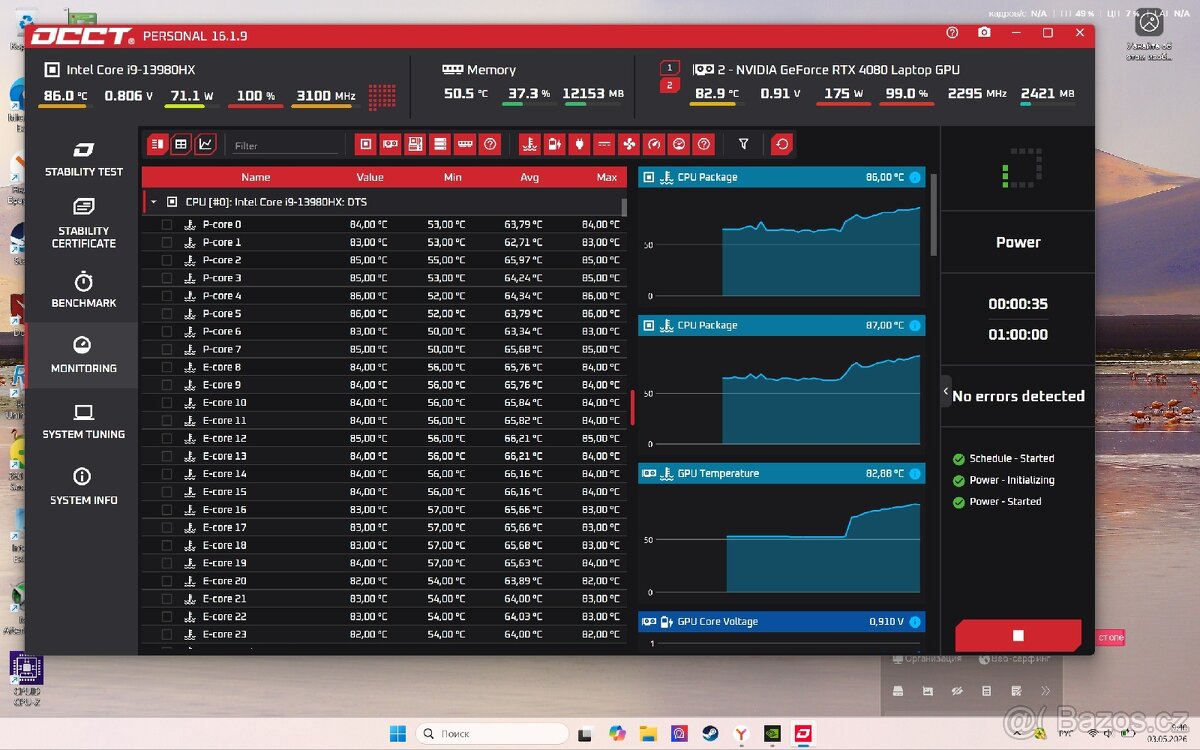The height and width of the screenshot is (750, 1200).
Task: Open the Stability Test section
Action: (83, 160)
